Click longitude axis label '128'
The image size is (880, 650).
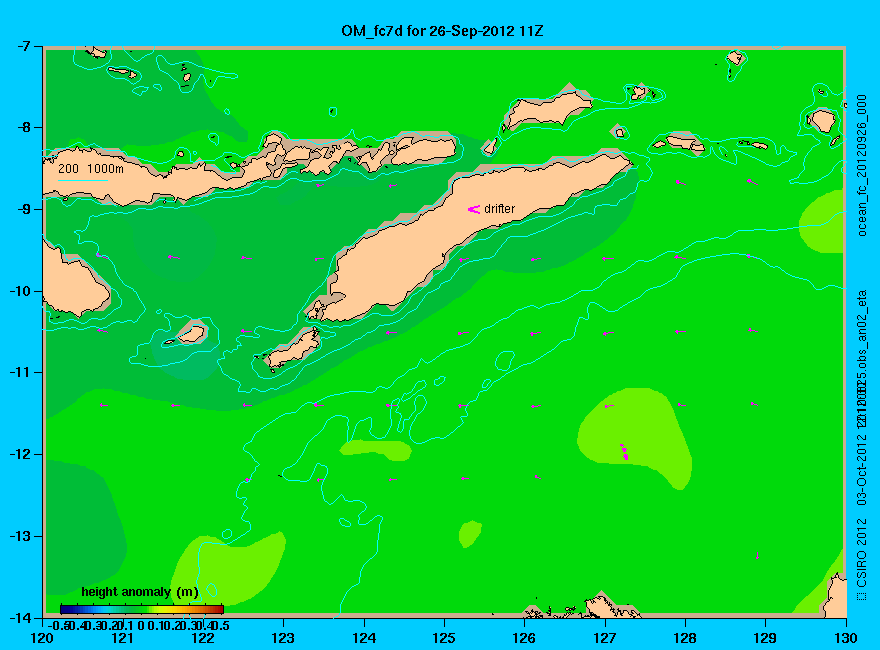tap(685, 638)
